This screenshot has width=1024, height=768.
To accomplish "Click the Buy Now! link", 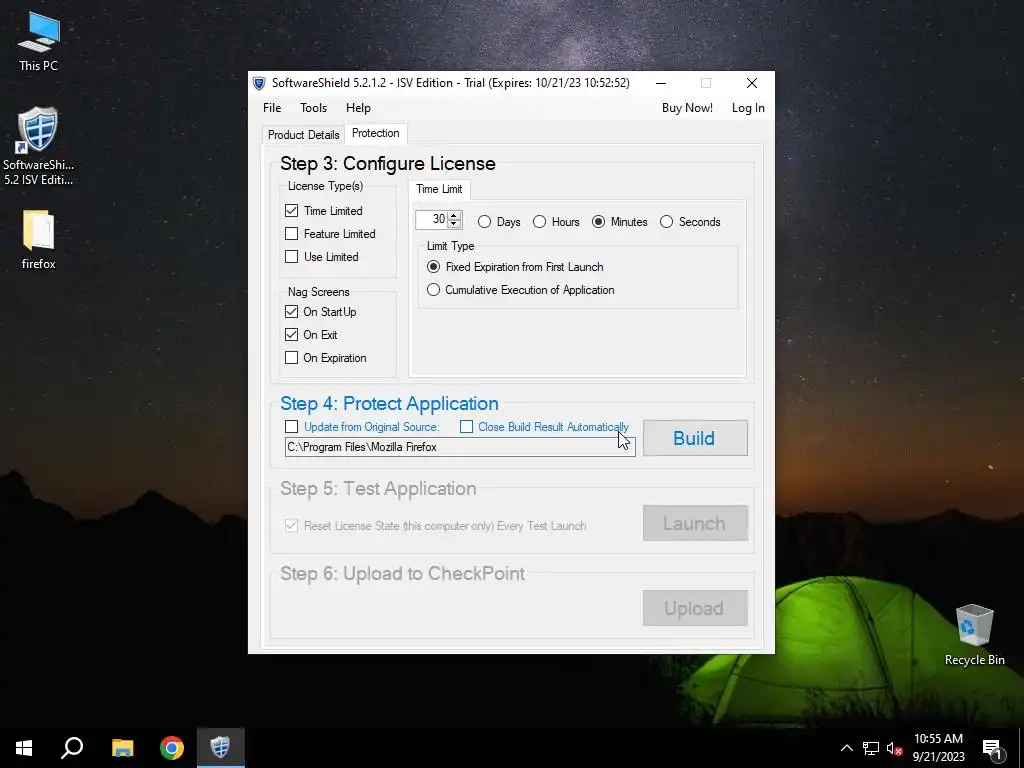I will (x=687, y=108).
